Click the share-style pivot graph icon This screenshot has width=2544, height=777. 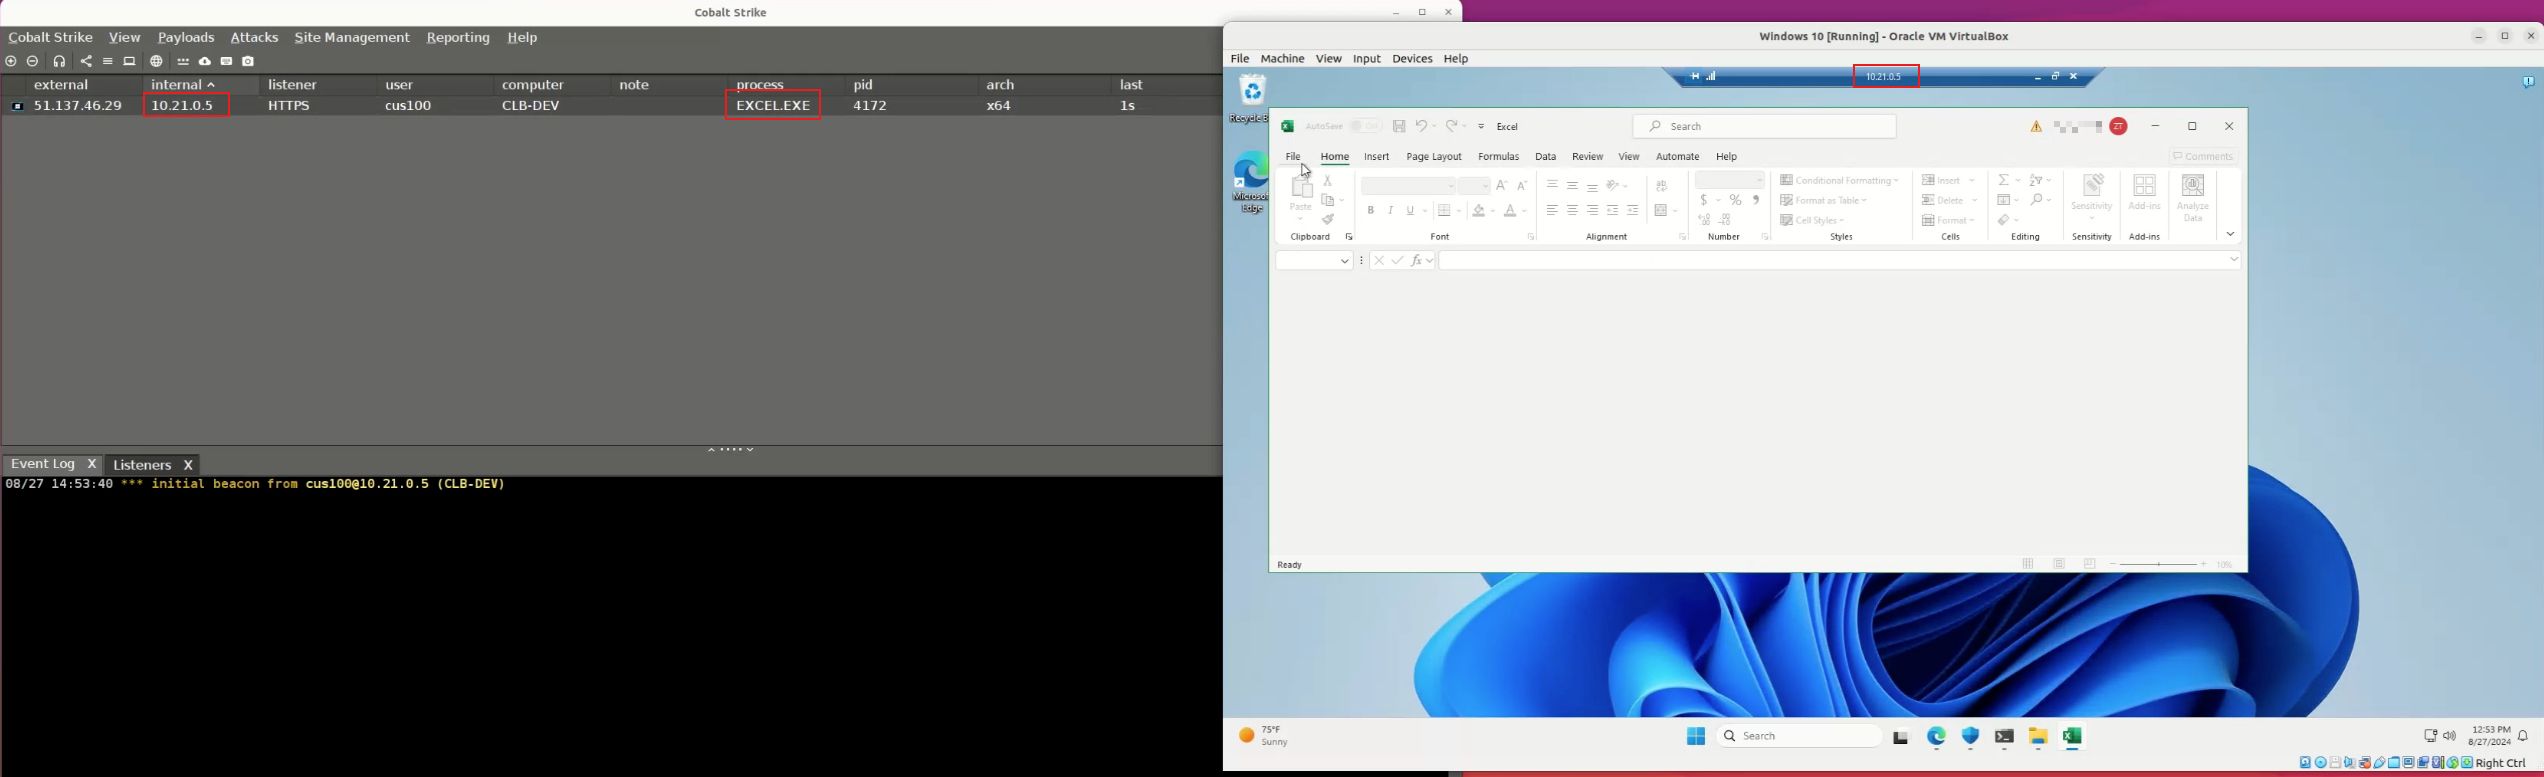(86, 62)
